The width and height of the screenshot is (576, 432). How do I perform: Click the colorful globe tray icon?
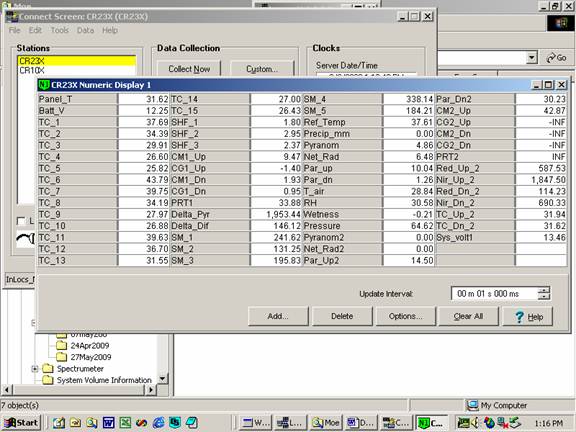pyautogui.click(x=489, y=423)
